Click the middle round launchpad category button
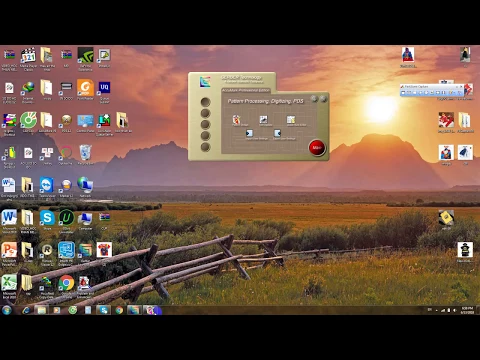The width and height of the screenshot is (480, 360). (x=205, y=124)
